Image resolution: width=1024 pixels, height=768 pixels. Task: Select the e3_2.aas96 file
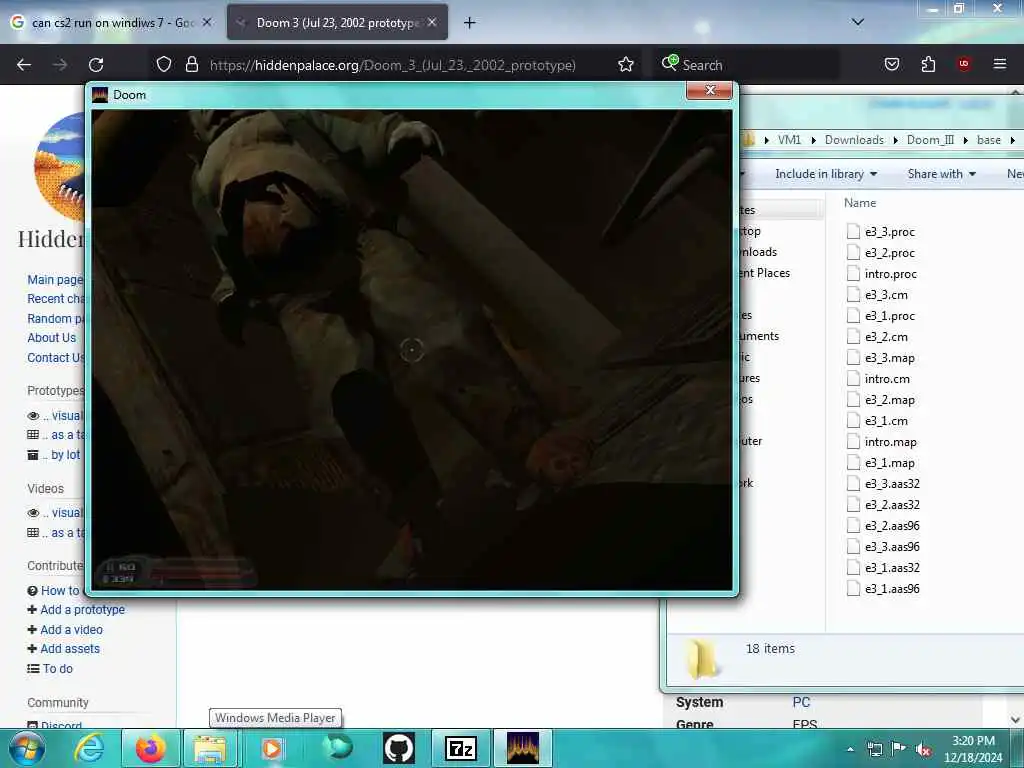pyautogui.click(x=892, y=526)
